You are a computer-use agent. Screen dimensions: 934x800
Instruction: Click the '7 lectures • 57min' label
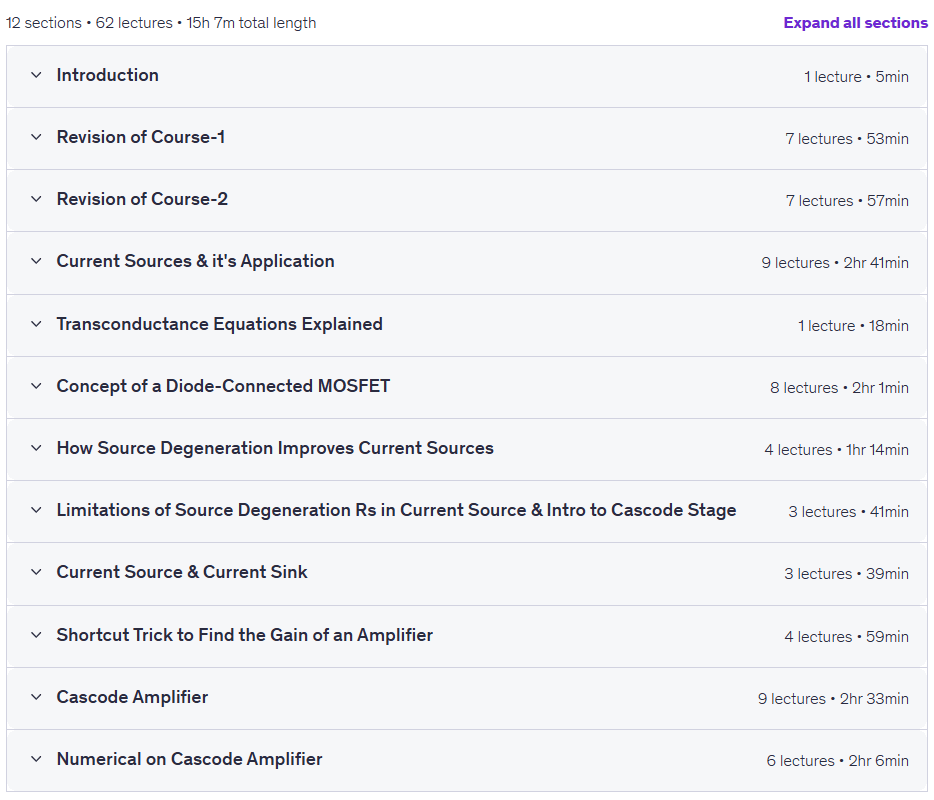pyautogui.click(x=847, y=201)
